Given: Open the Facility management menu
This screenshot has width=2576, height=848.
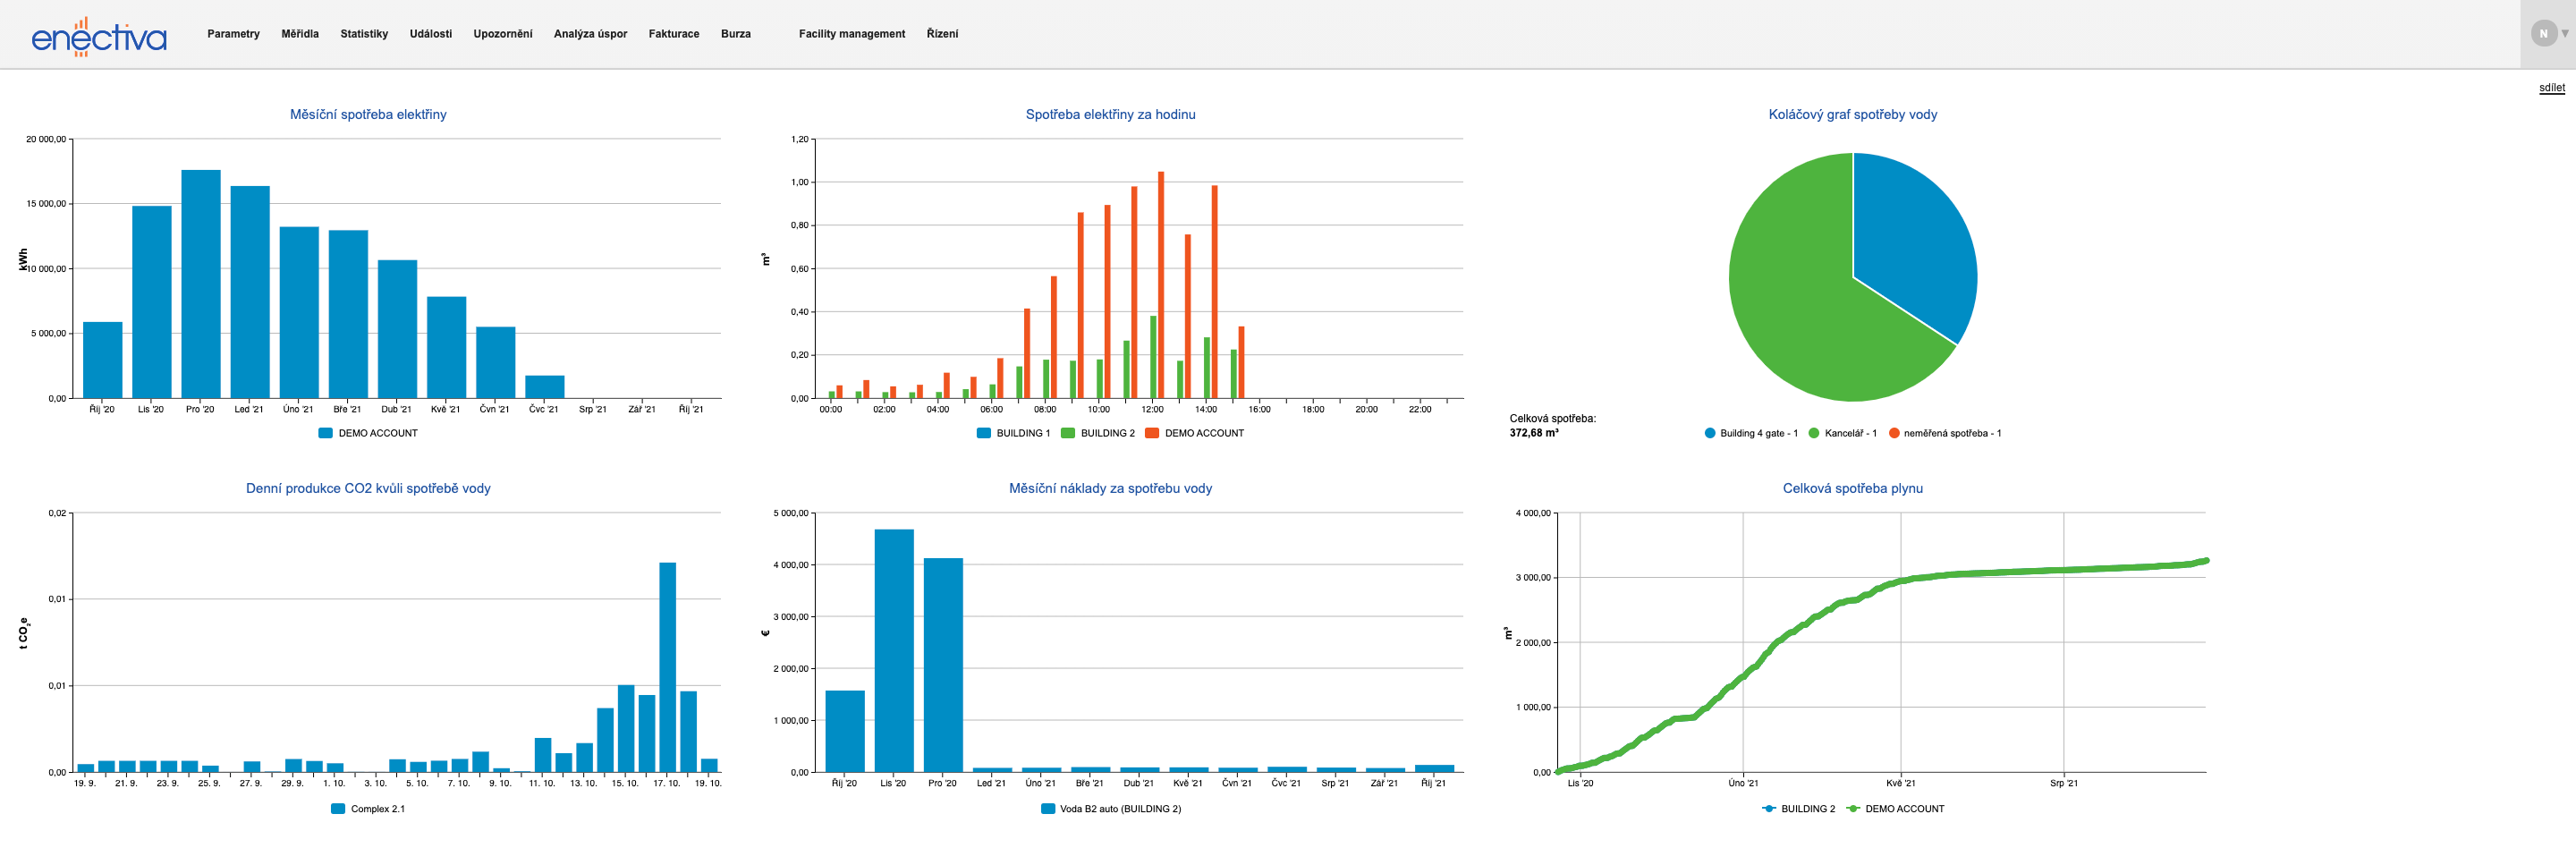Looking at the screenshot, I should point(851,34).
